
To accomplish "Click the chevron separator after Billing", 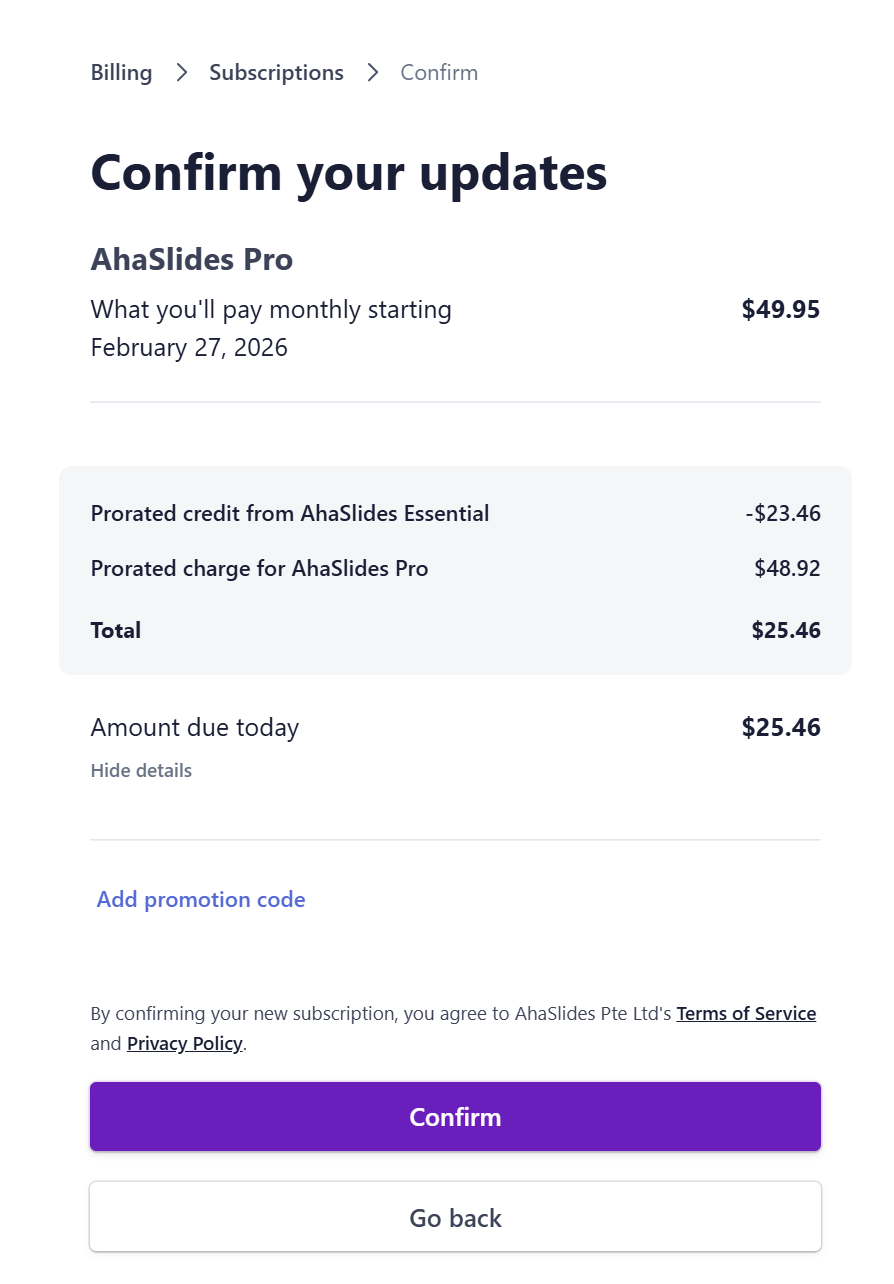I will (181, 73).
